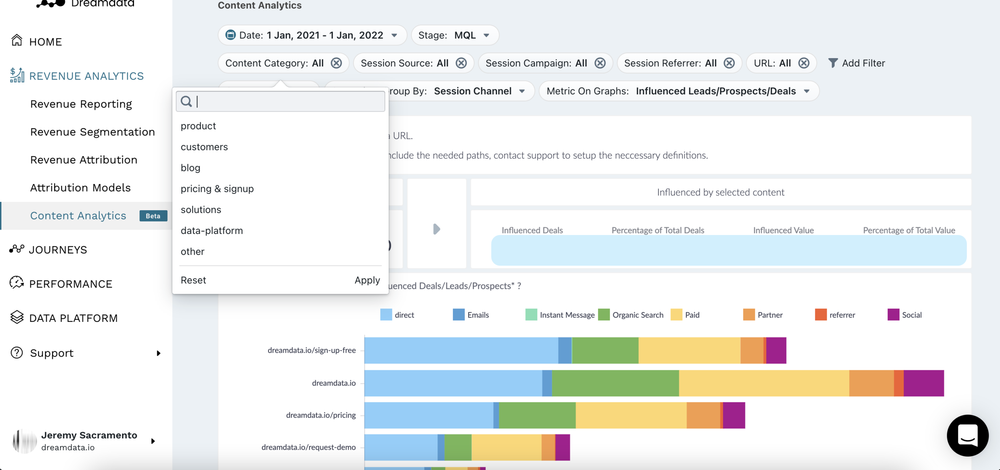The image size is (1000, 470).
Task: Remove the Session Source filter
Action: (x=461, y=63)
